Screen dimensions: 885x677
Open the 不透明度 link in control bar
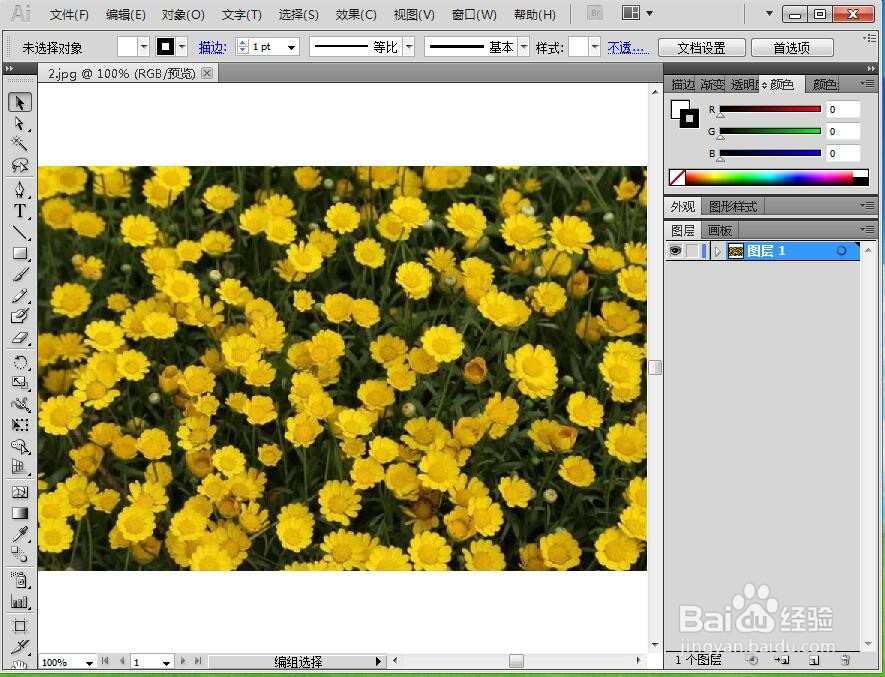pos(628,47)
